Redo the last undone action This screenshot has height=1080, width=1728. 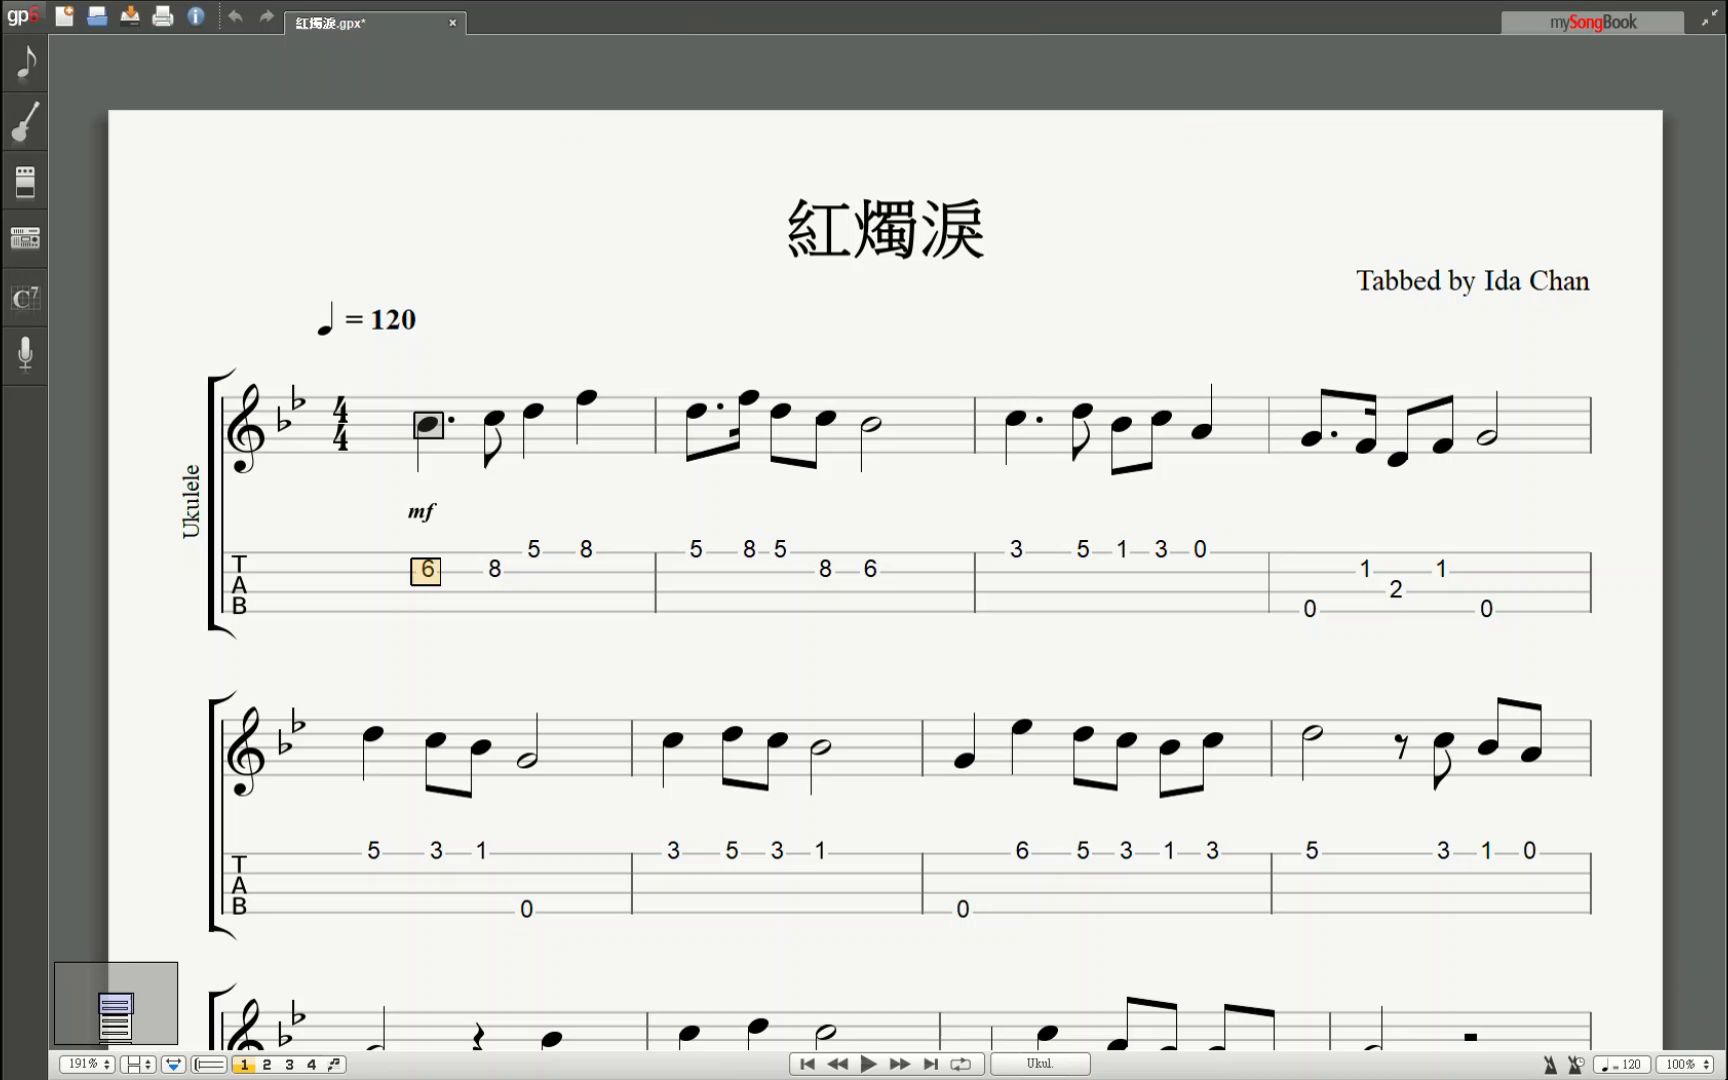(x=266, y=16)
